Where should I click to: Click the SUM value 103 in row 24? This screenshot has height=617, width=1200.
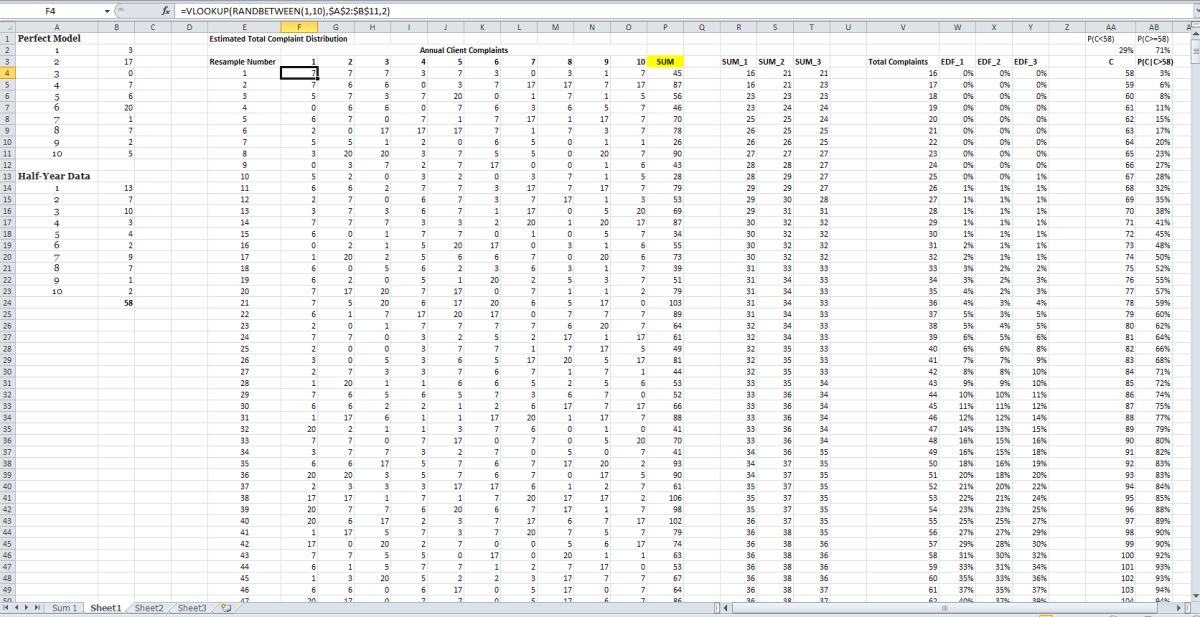click(665, 303)
